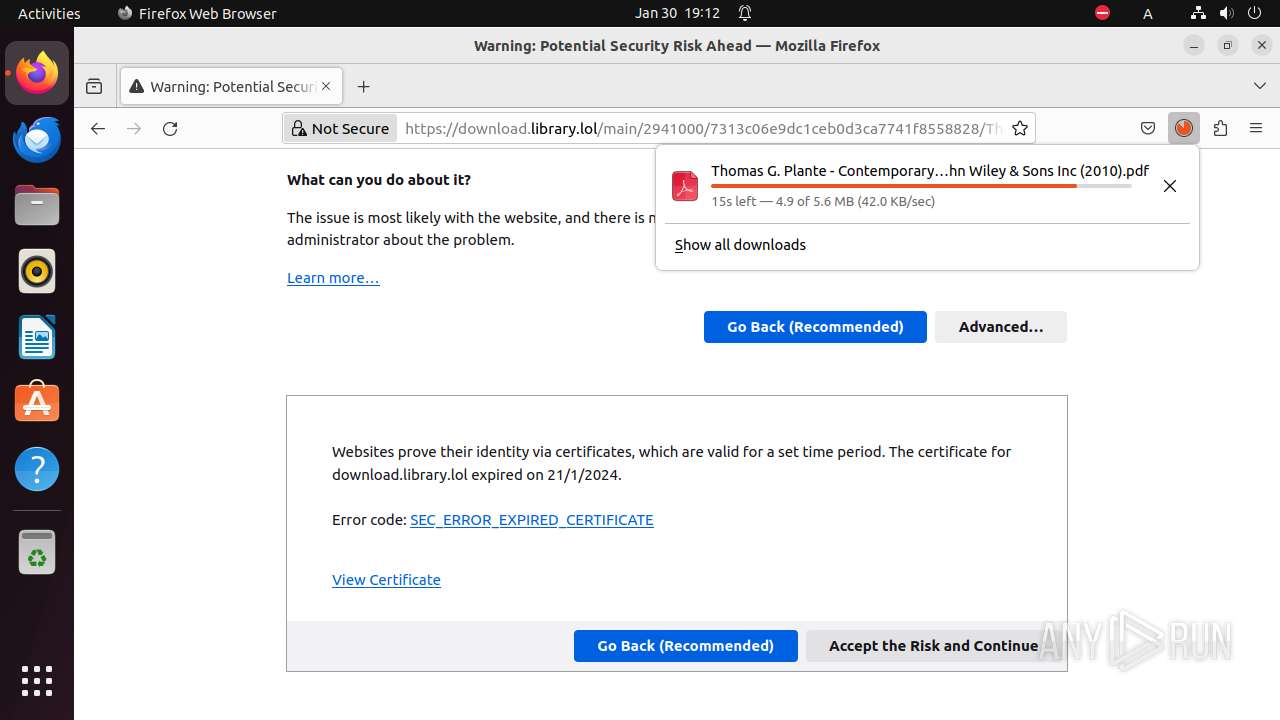The width and height of the screenshot is (1280, 720).
Task: Launch Rhythmbox from the dock
Action: click(x=37, y=271)
